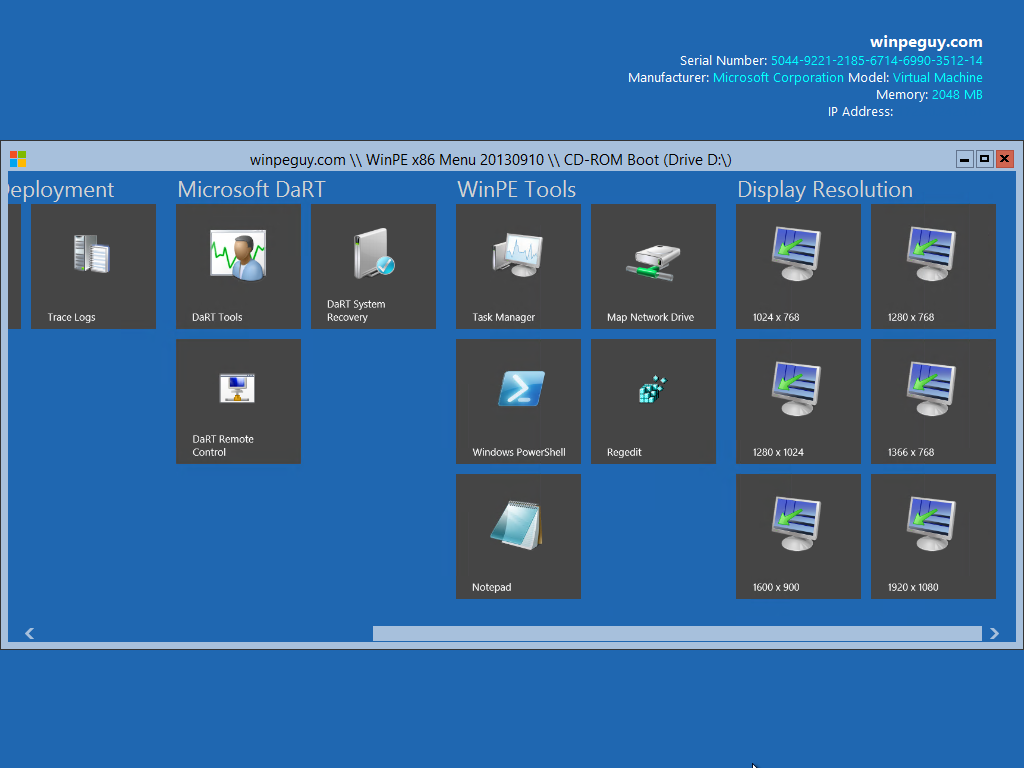Open Windows PowerShell
This screenshot has height=768, width=1024.
point(518,401)
